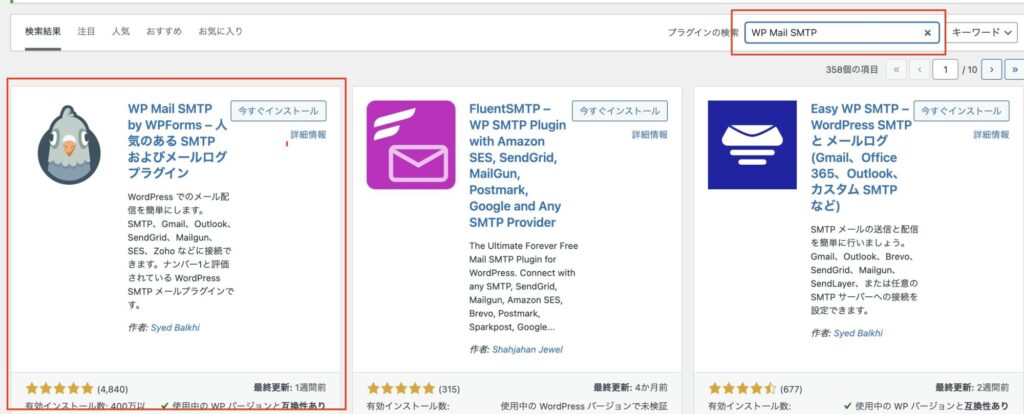
Task: Click FluentSMTP rating count (315)
Action: [x=449, y=389]
